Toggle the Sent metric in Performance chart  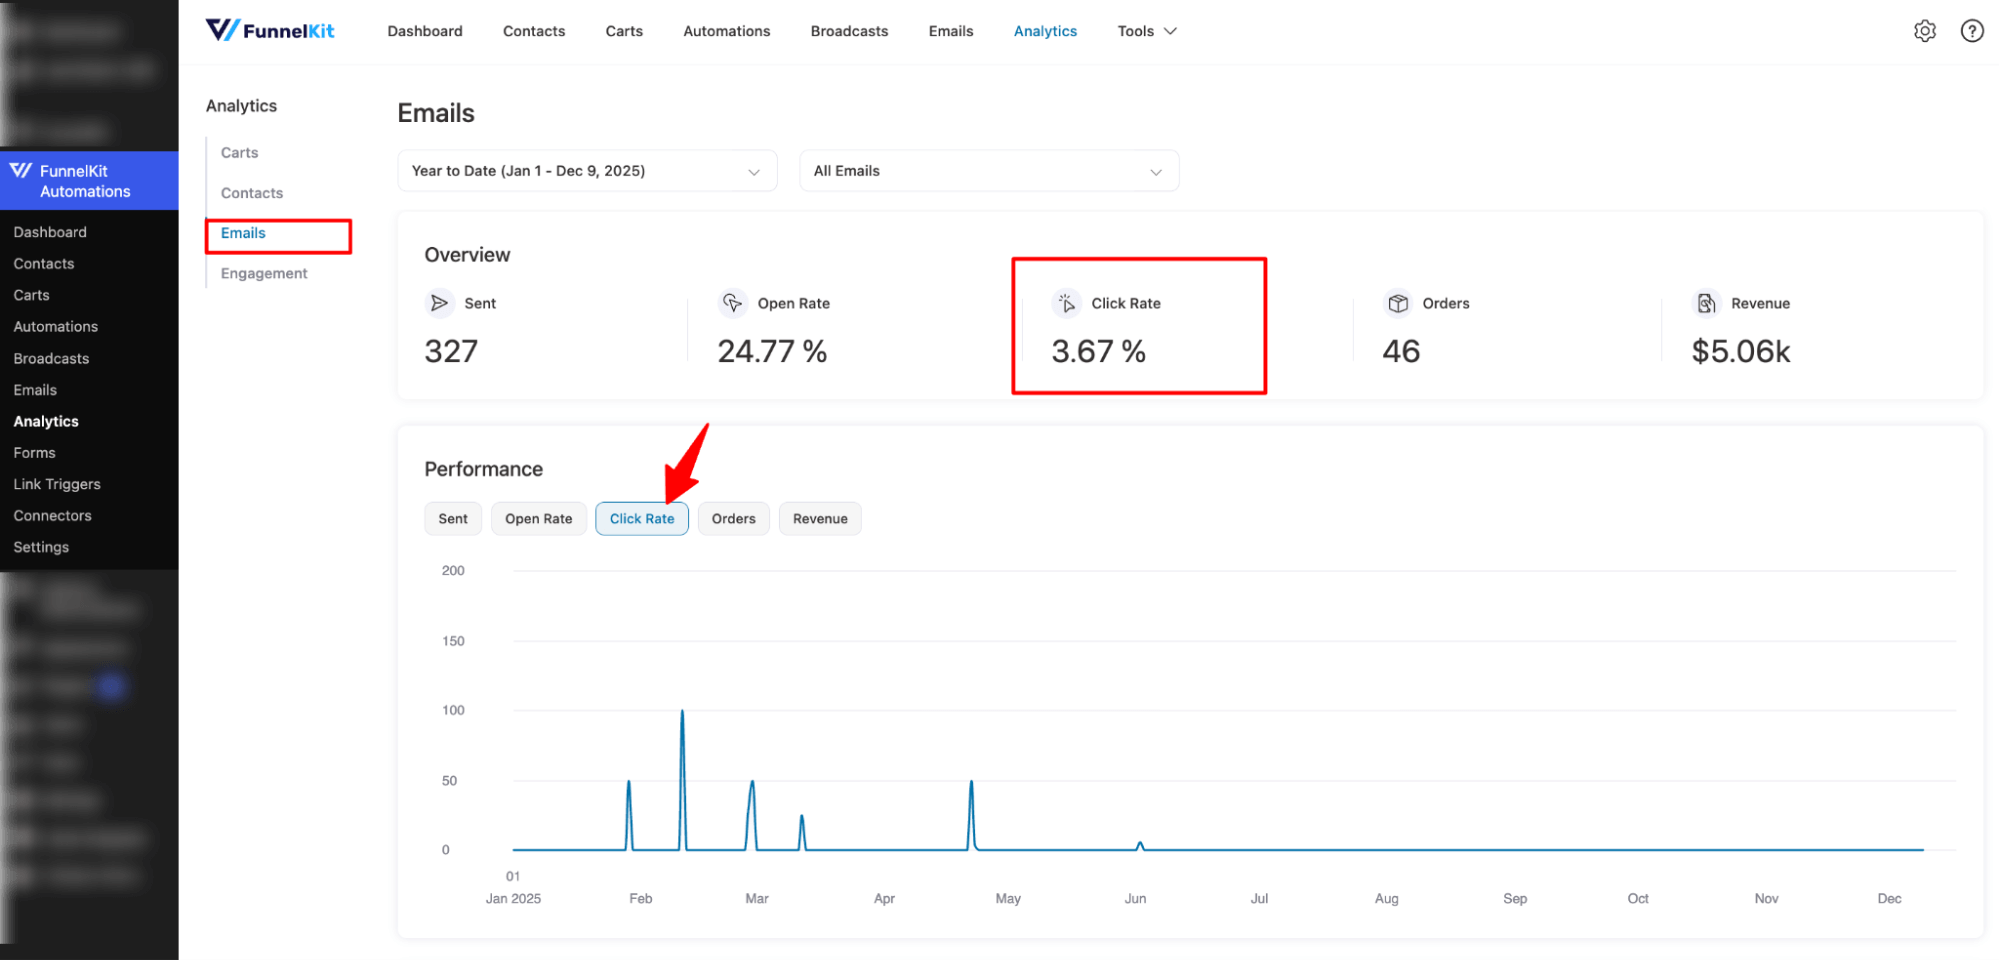coord(453,518)
